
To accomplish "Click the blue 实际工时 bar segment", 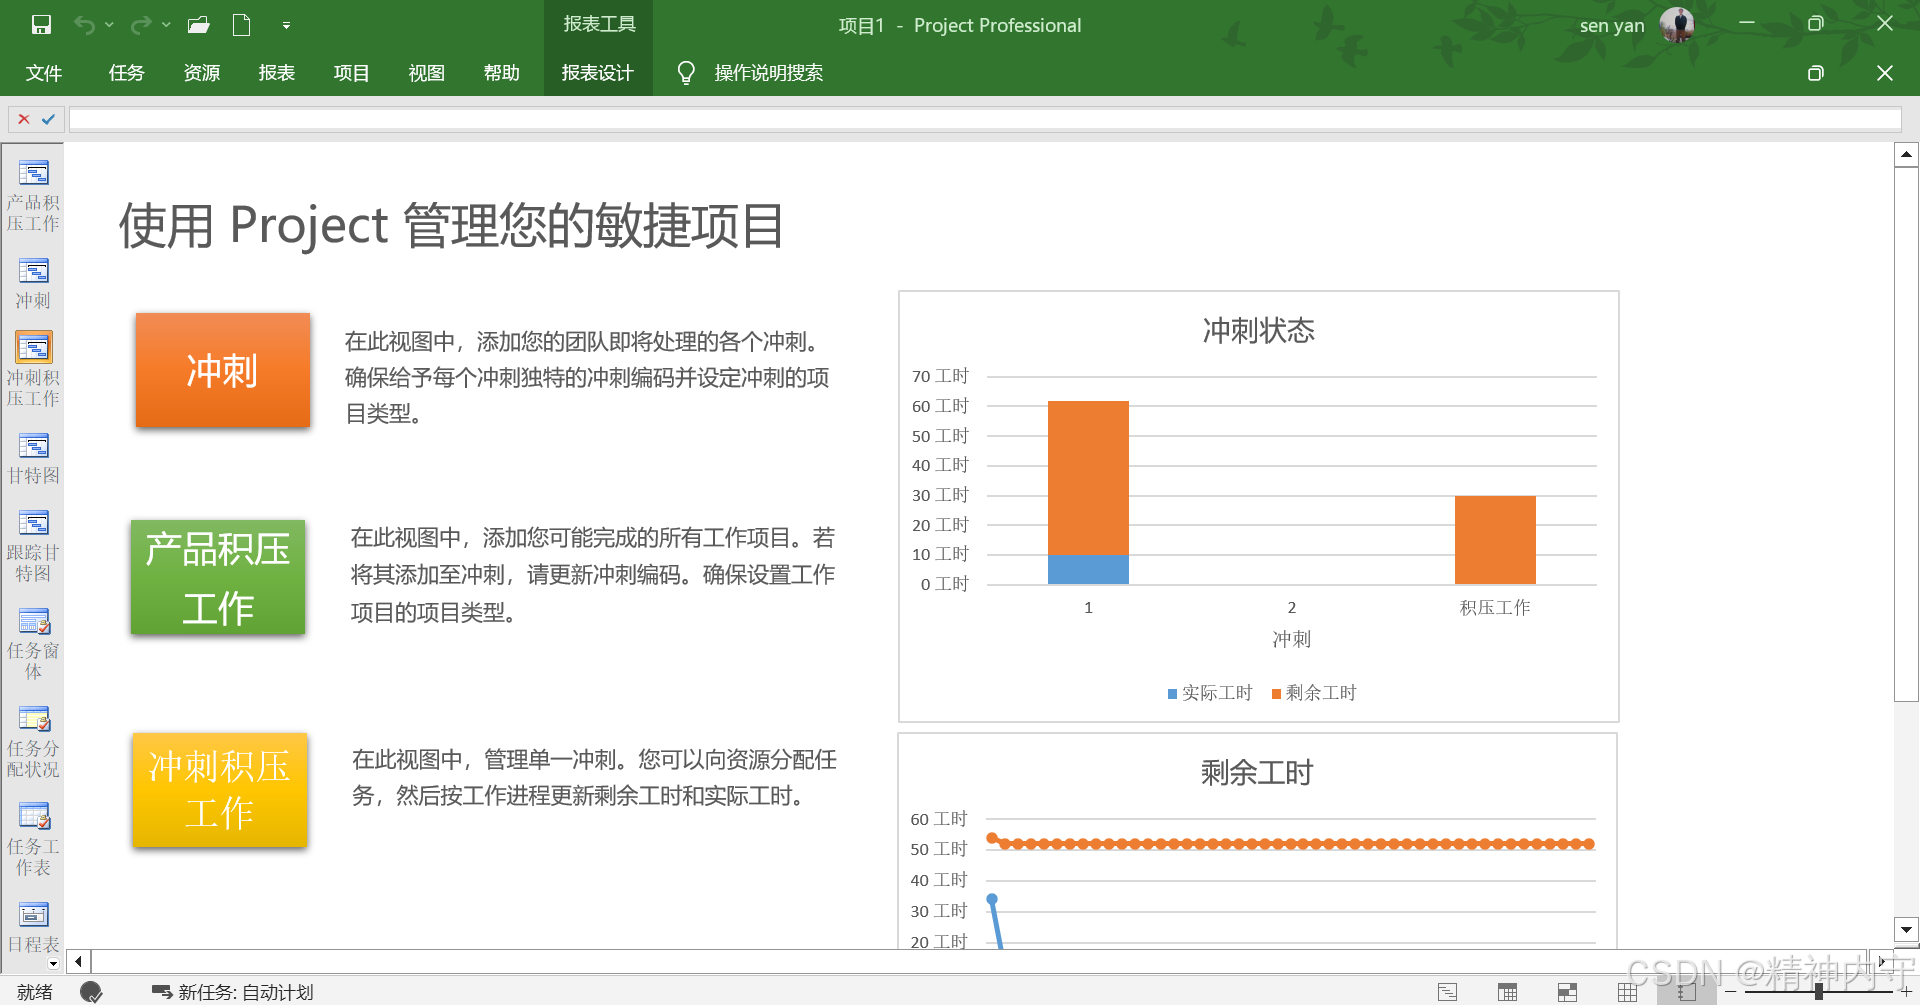I will 1088,570.
